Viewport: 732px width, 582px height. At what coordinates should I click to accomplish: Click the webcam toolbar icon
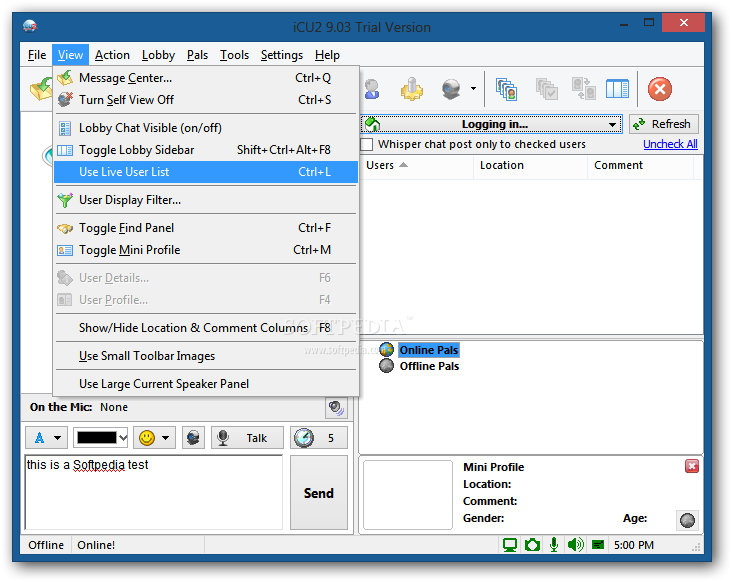pos(451,89)
